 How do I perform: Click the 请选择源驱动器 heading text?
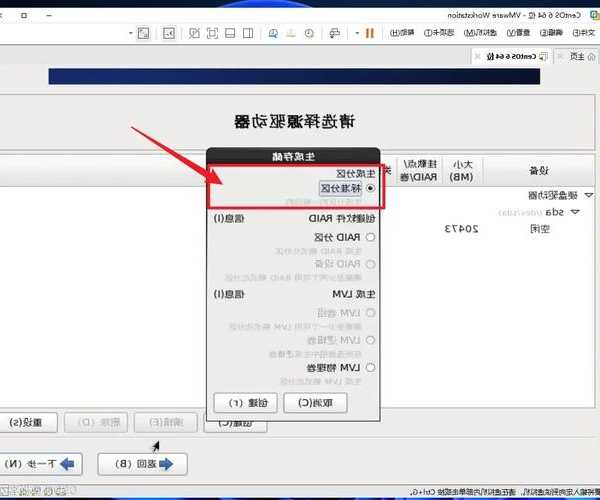point(295,122)
